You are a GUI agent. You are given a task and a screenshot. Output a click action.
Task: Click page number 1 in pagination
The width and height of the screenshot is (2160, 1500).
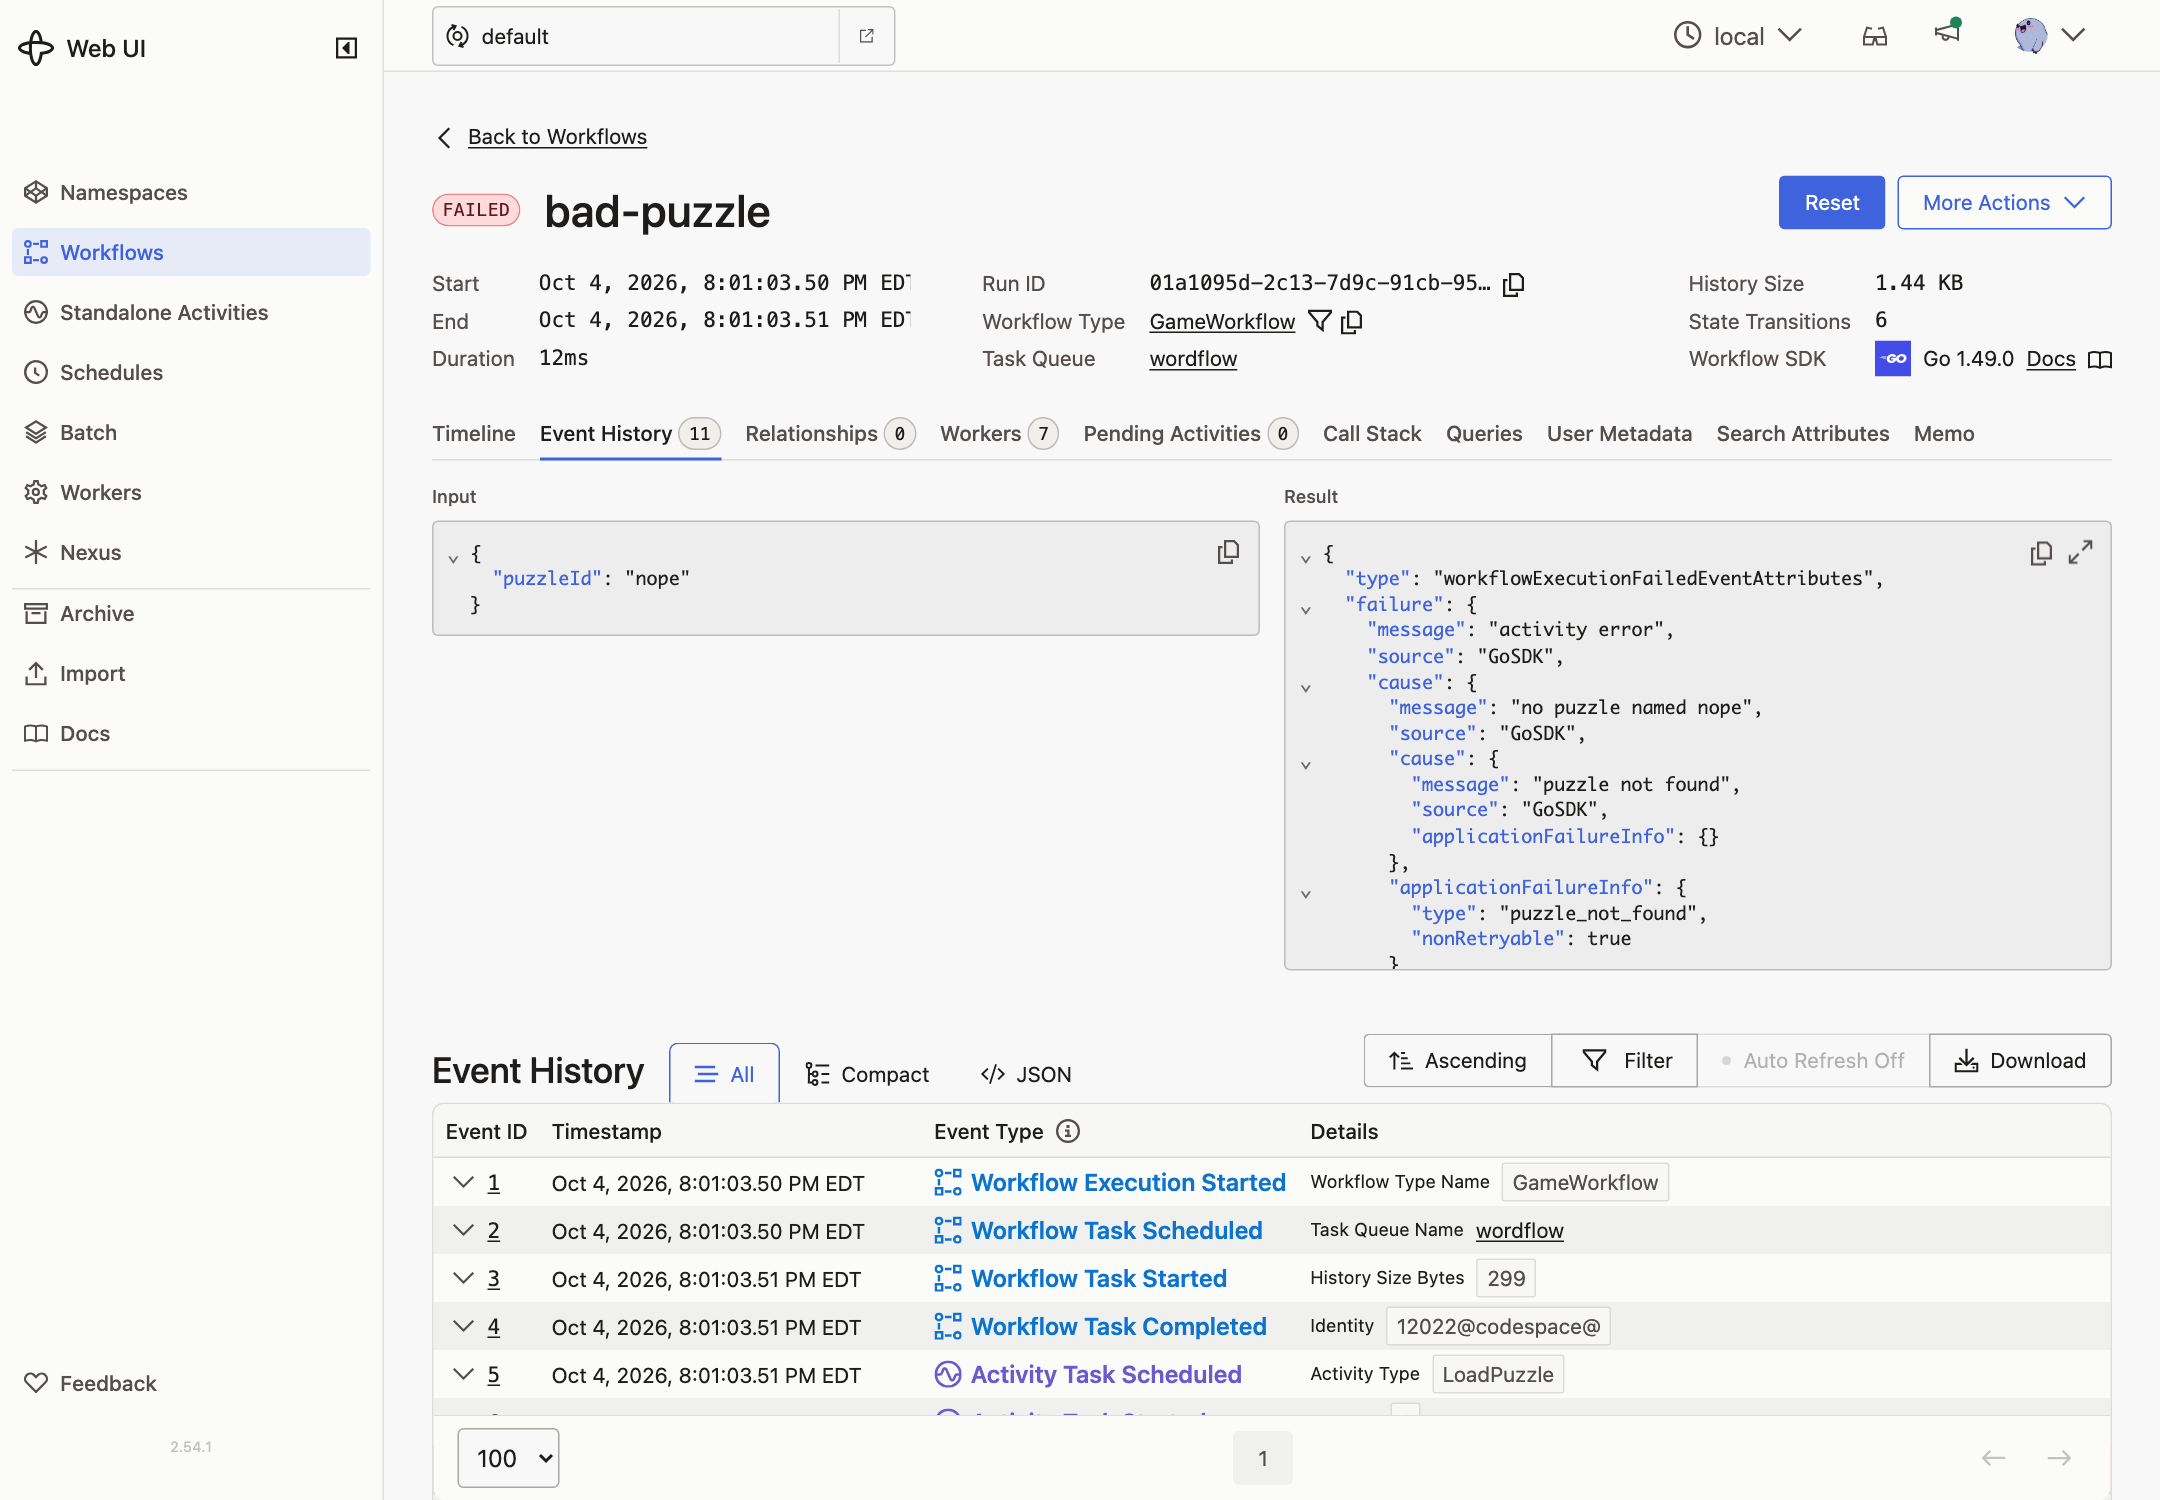point(1263,1458)
